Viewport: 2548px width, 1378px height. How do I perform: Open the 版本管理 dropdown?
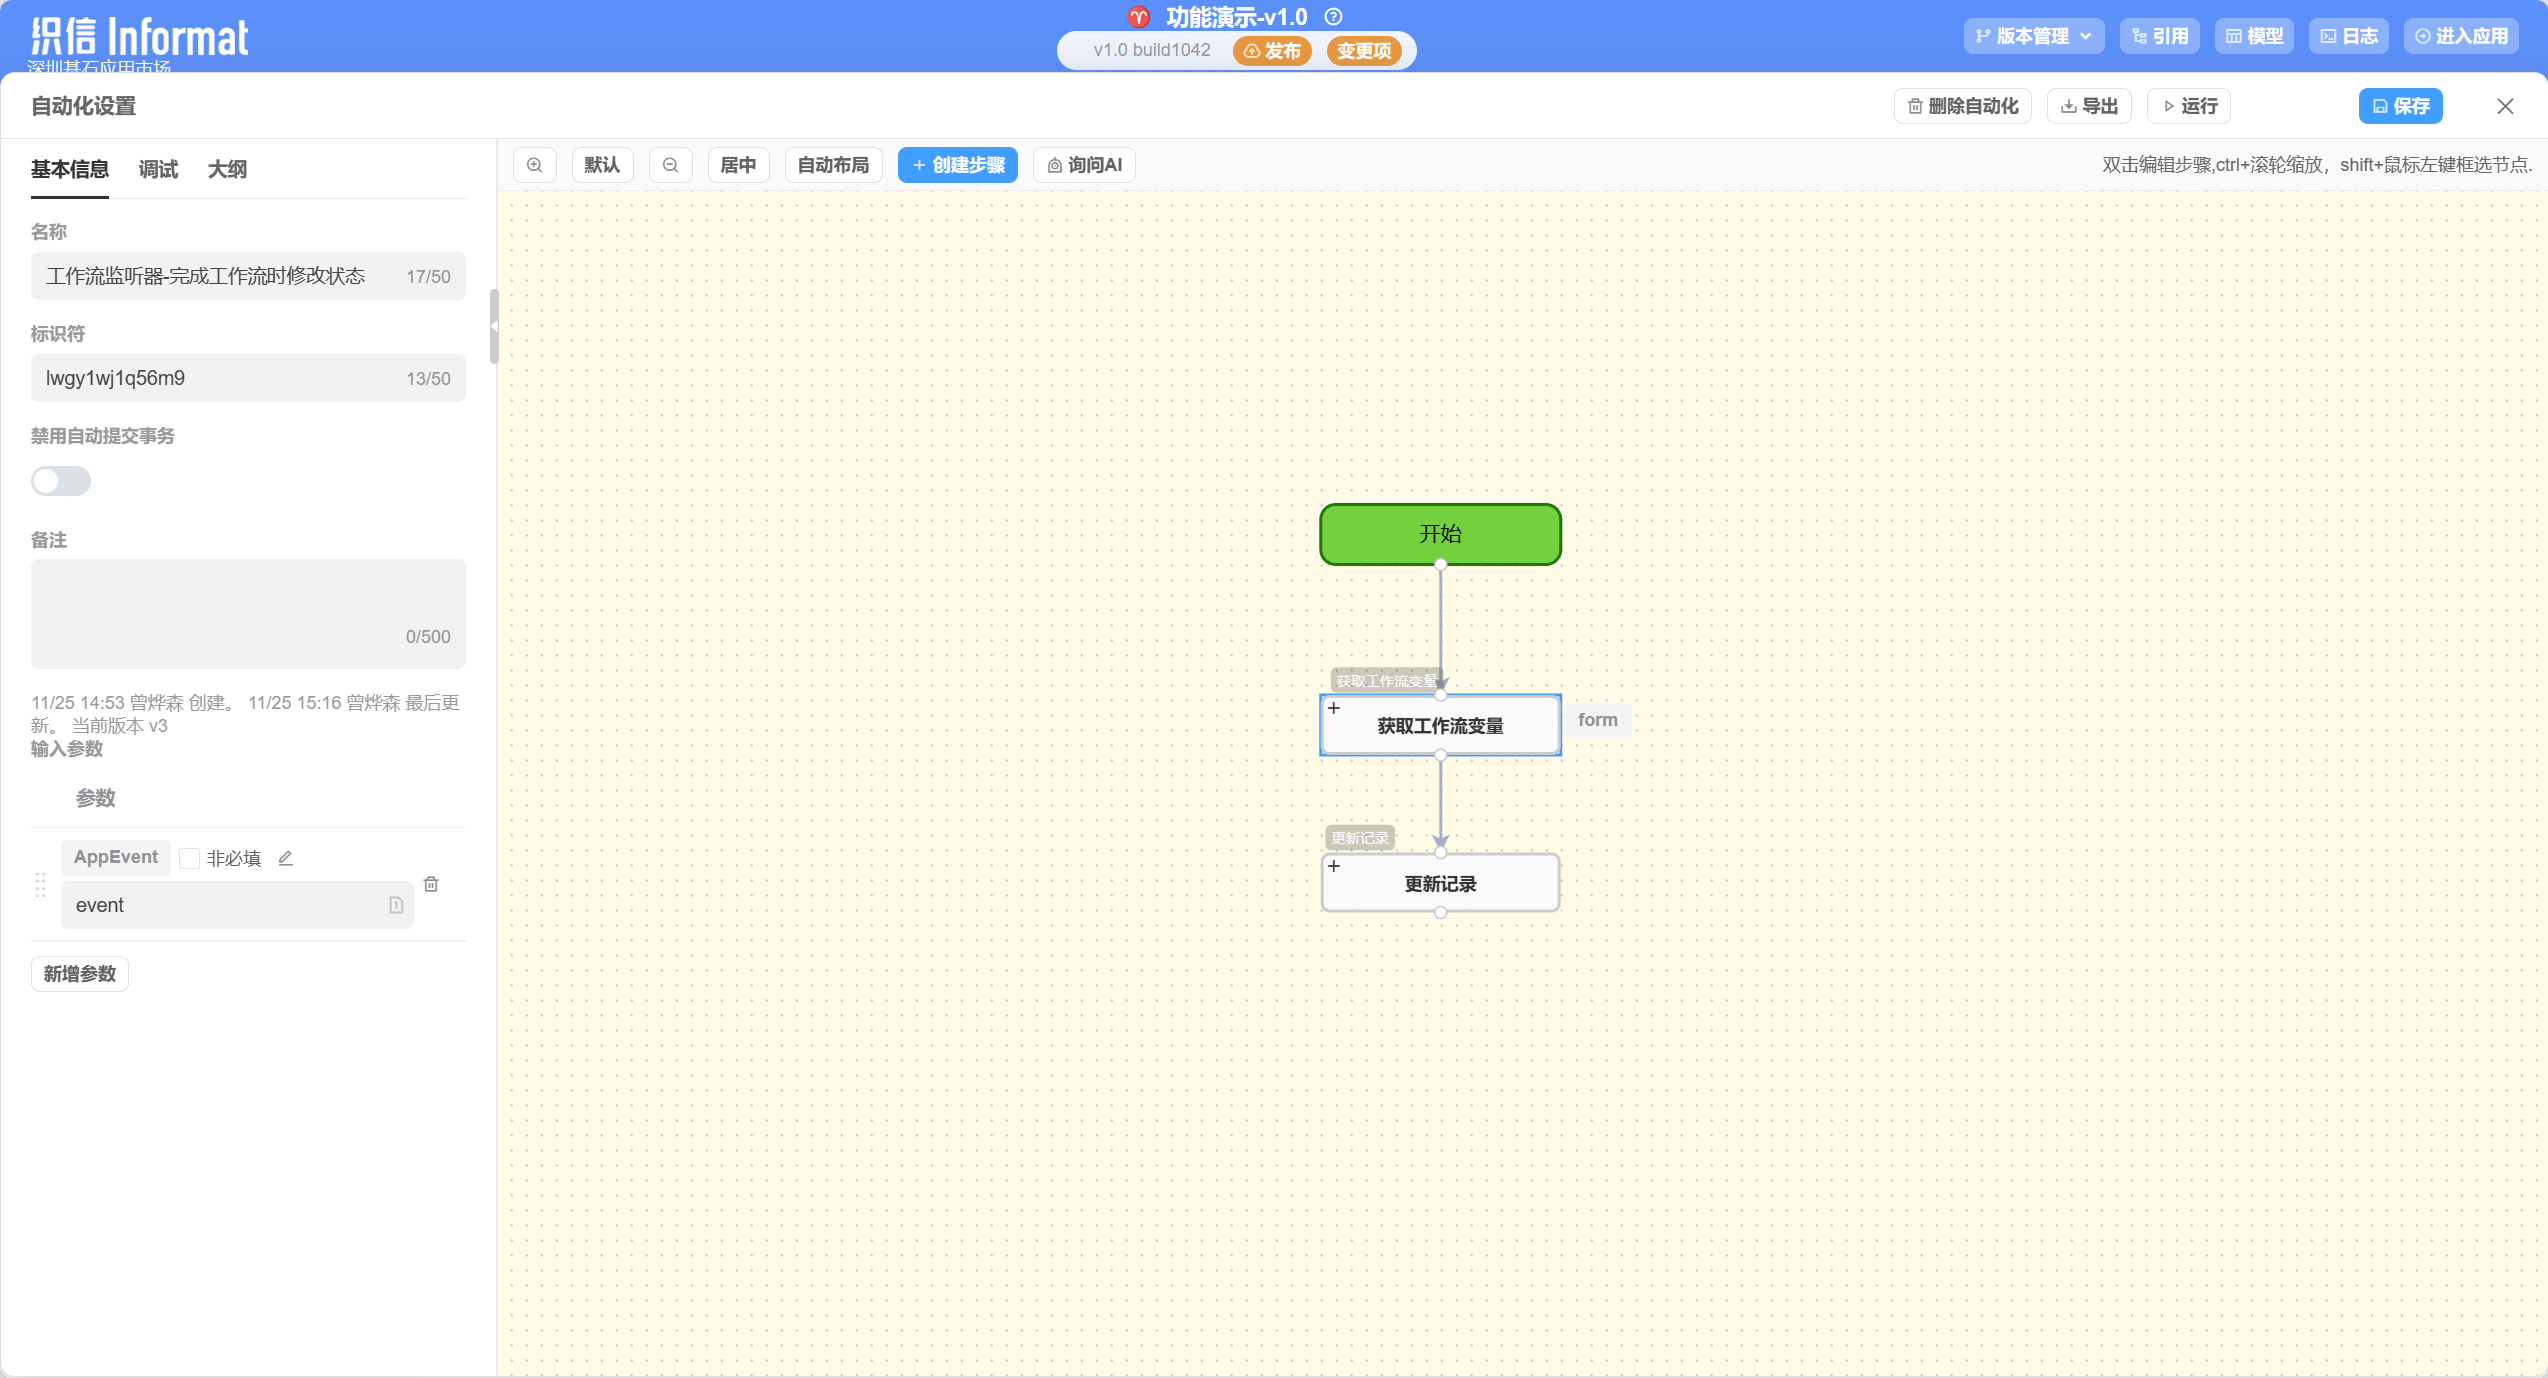click(2033, 36)
